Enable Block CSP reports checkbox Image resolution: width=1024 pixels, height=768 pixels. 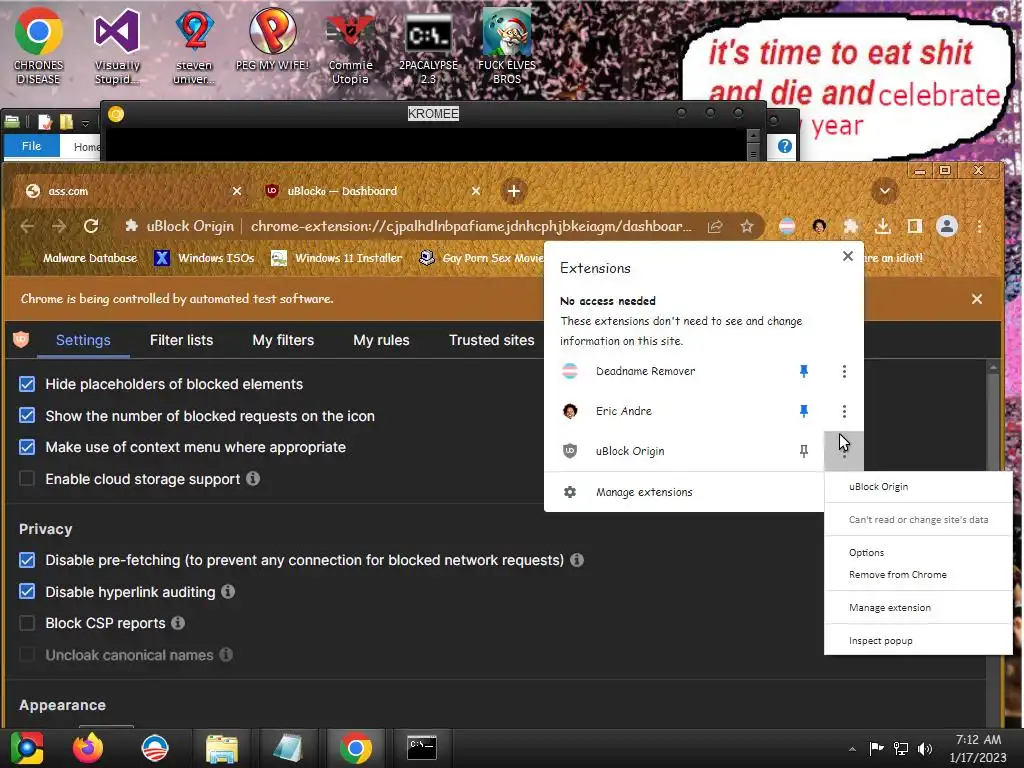pyautogui.click(x=27, y=623)
